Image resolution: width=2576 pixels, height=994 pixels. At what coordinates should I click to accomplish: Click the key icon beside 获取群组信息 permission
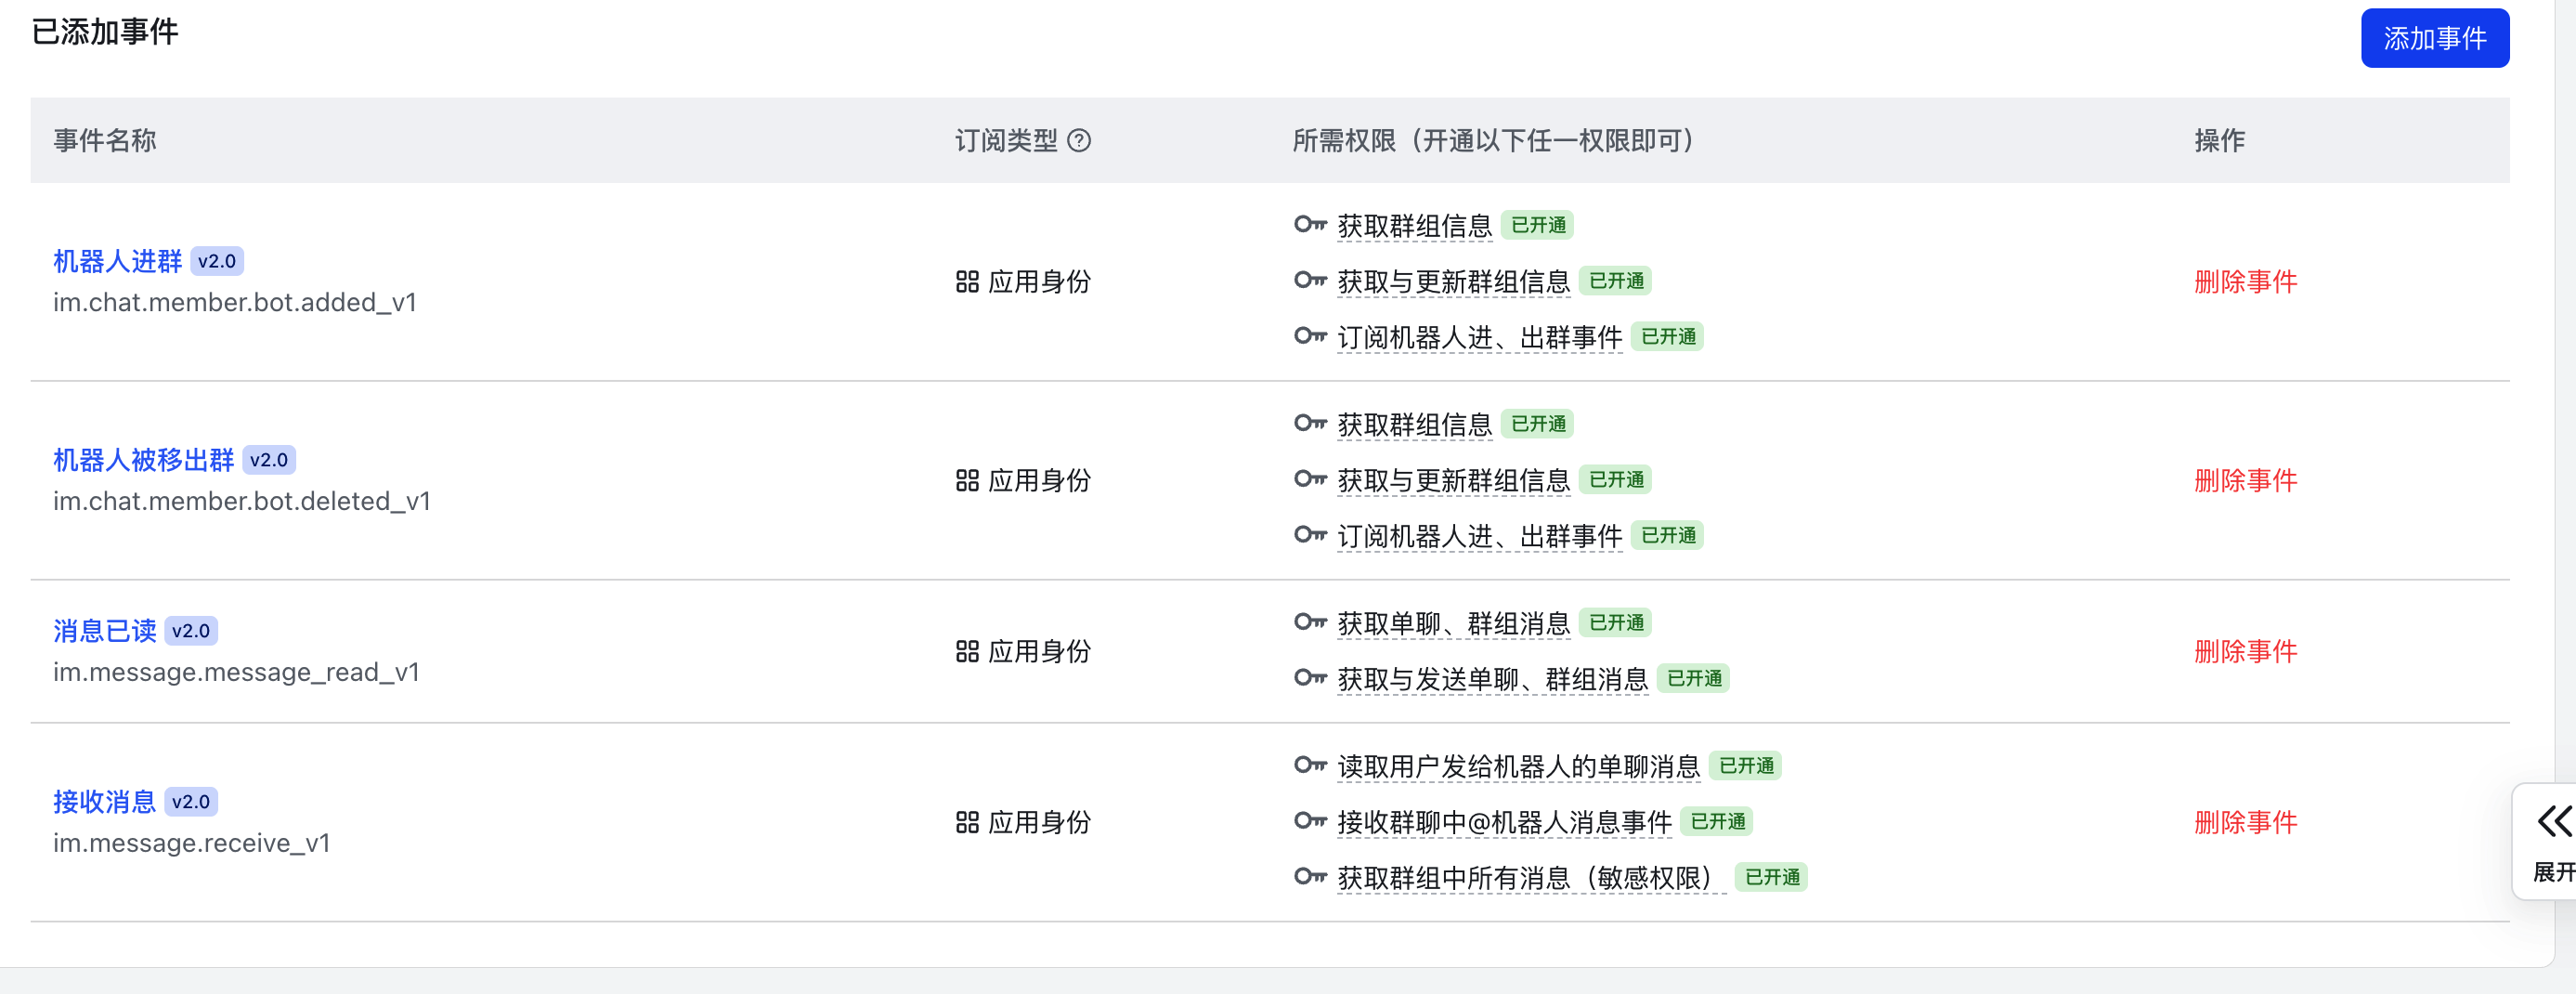1308,226
